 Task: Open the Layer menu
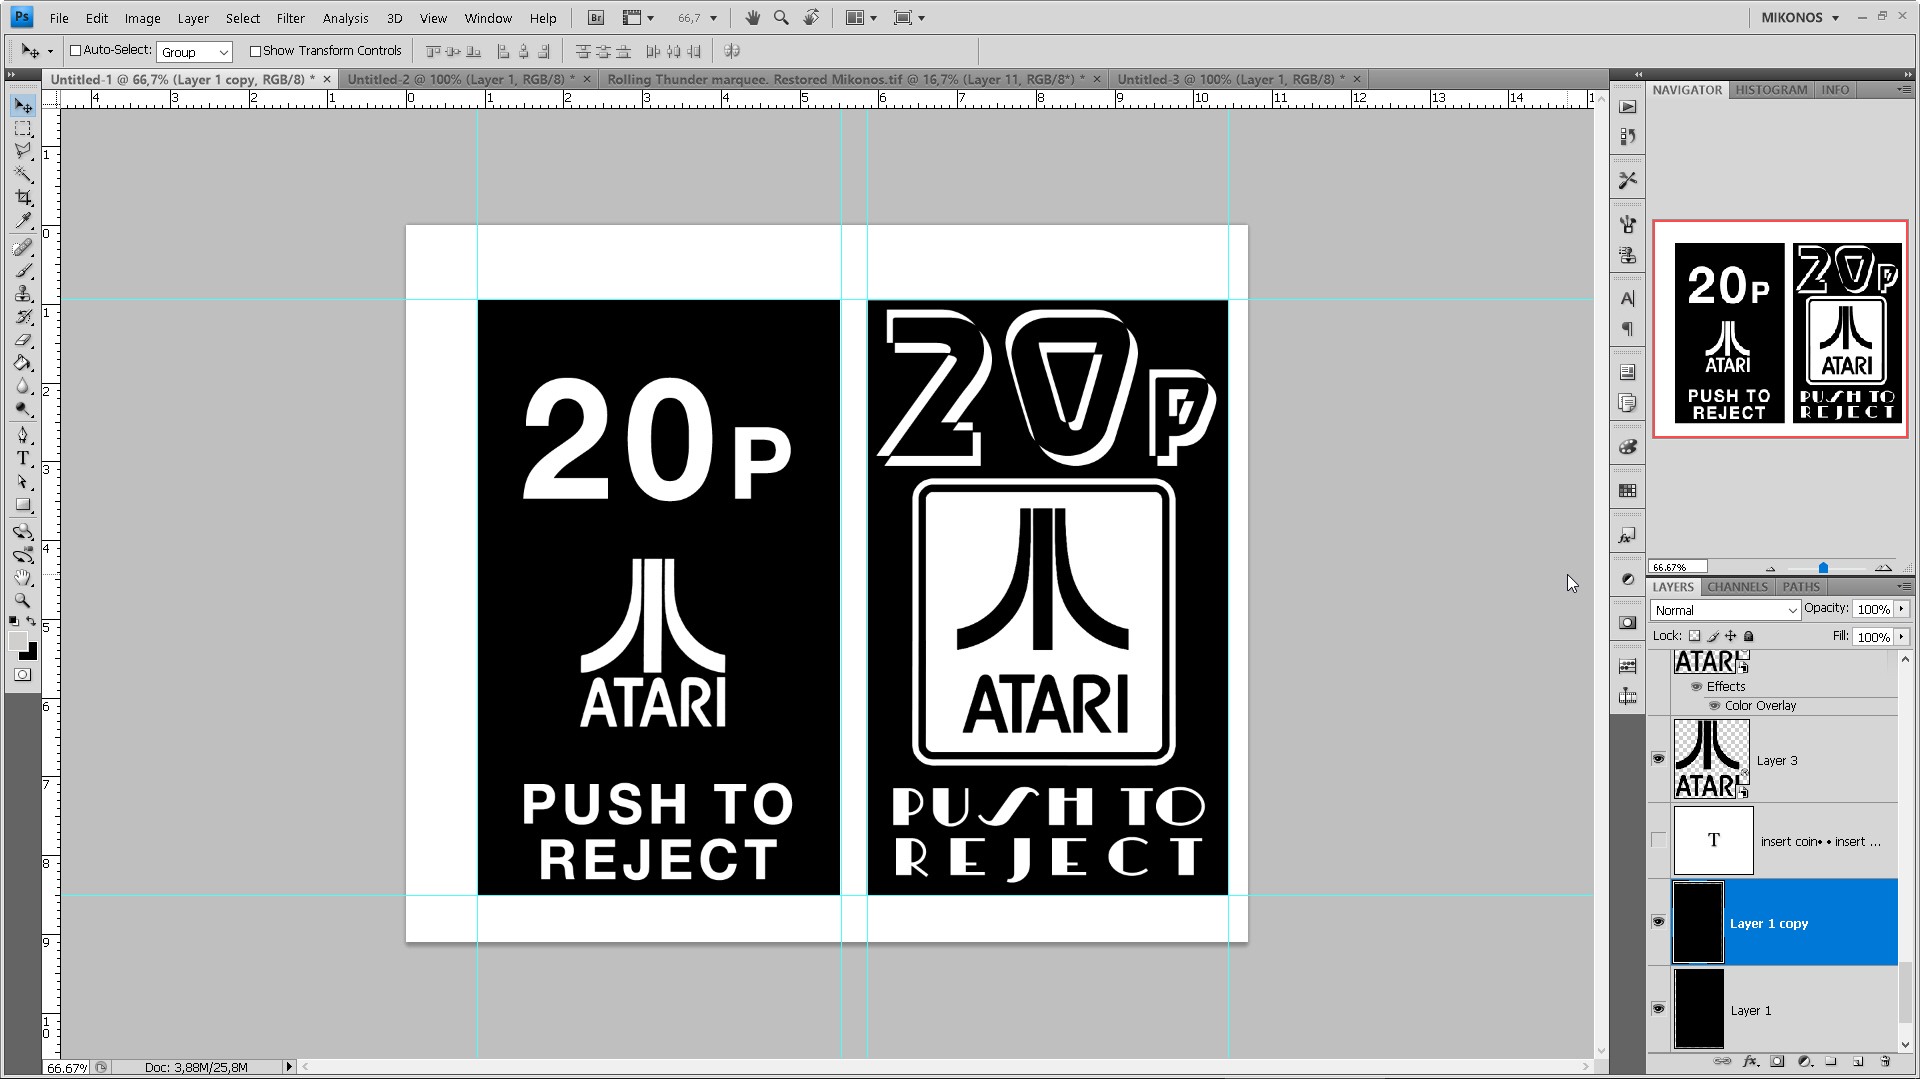click(x=193, y=18)
